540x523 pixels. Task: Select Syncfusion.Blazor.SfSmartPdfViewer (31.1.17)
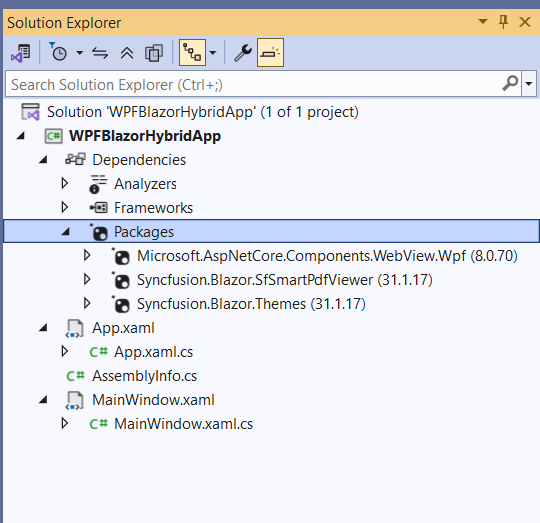(x=285, y=280)
